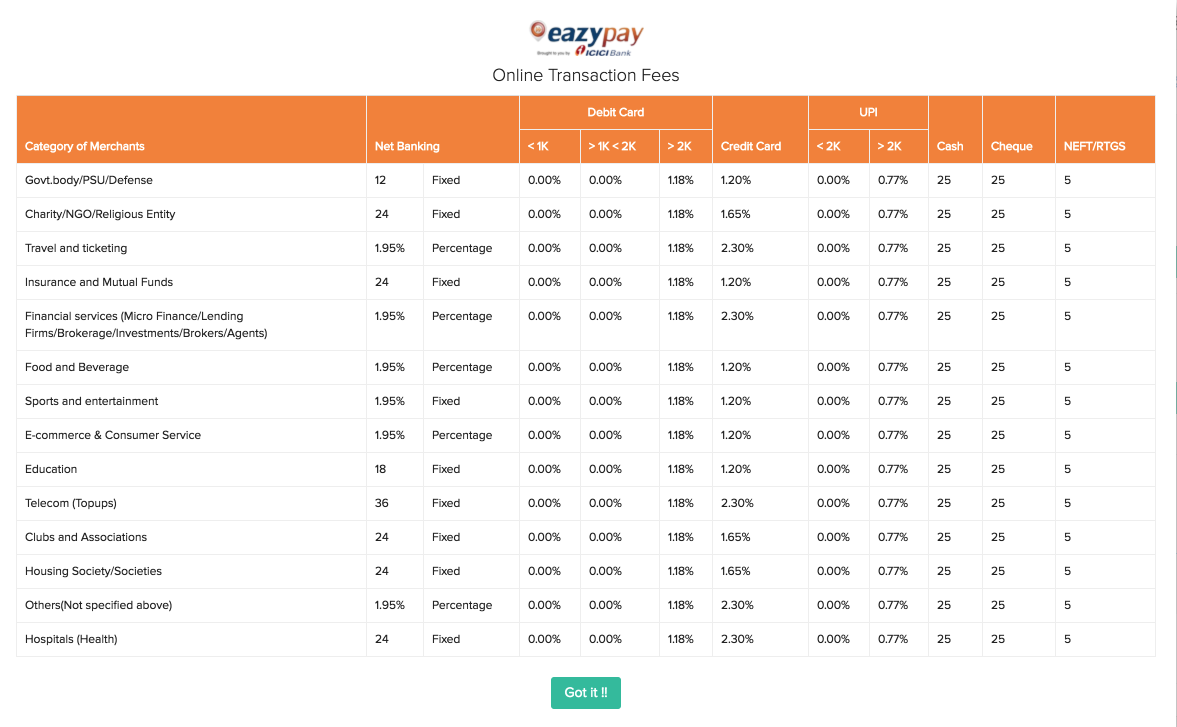Image resolution: width=1177 pixels, height=727 pixels.
Task: Select the Govt.body/PSU/Defense row label
Action: [x=89, y=180]
